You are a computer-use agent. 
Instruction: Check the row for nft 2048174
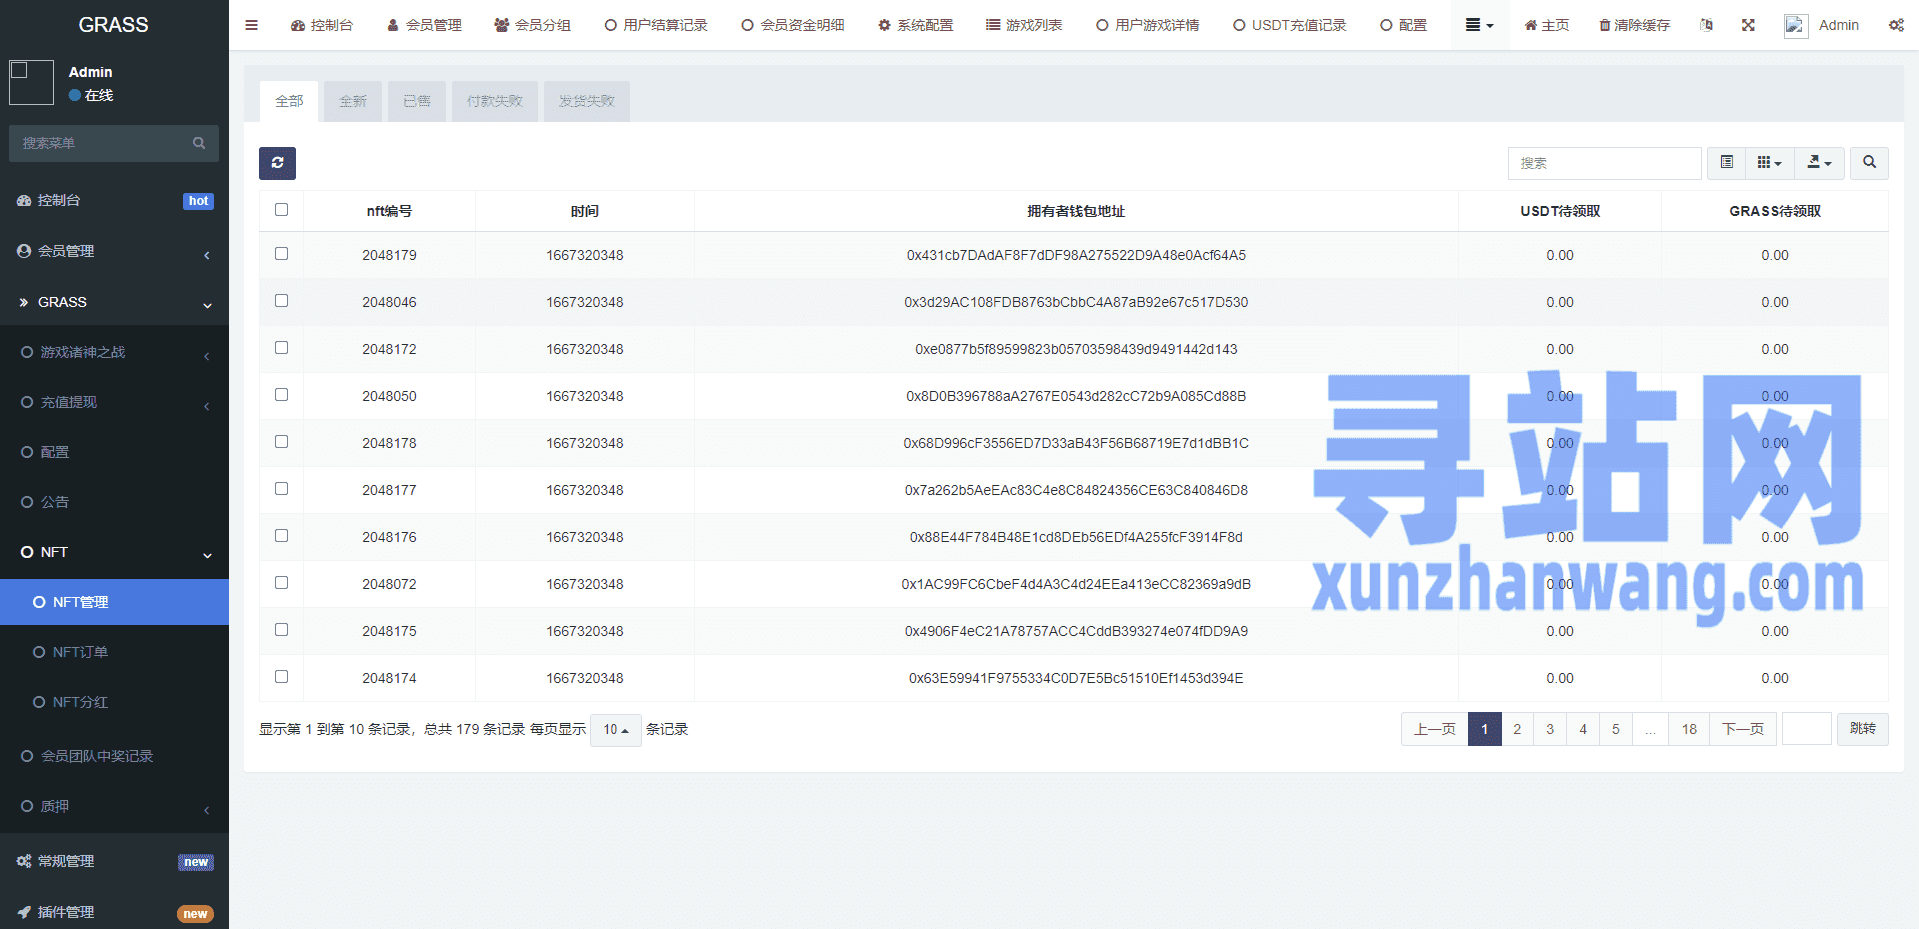pyautogui.click(x=281, y=677)
